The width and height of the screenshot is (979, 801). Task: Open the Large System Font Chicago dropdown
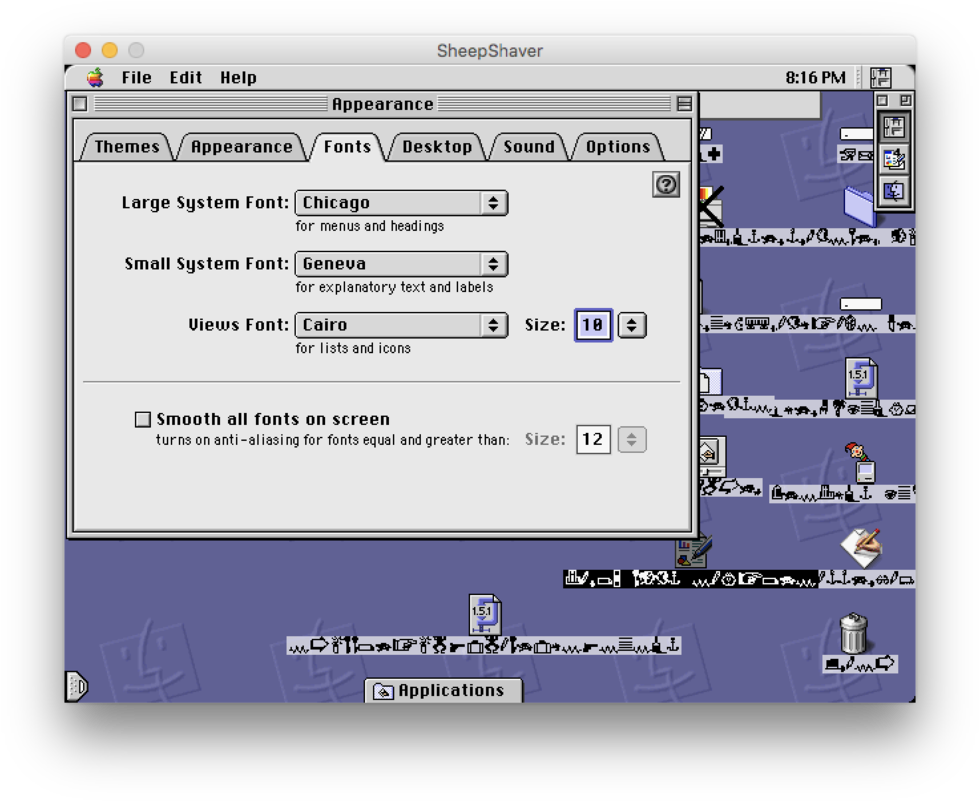pyautogui.click(x=401, y=203)
